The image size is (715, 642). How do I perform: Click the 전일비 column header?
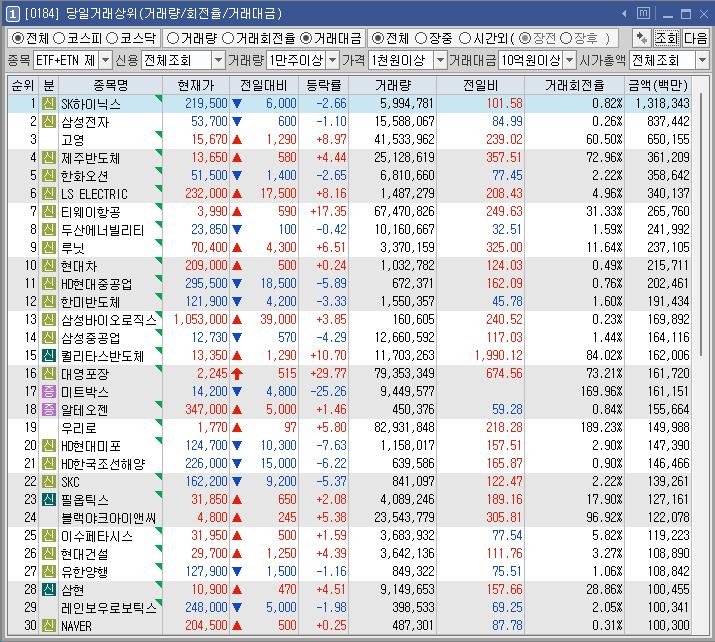click(x=480, y=85)
